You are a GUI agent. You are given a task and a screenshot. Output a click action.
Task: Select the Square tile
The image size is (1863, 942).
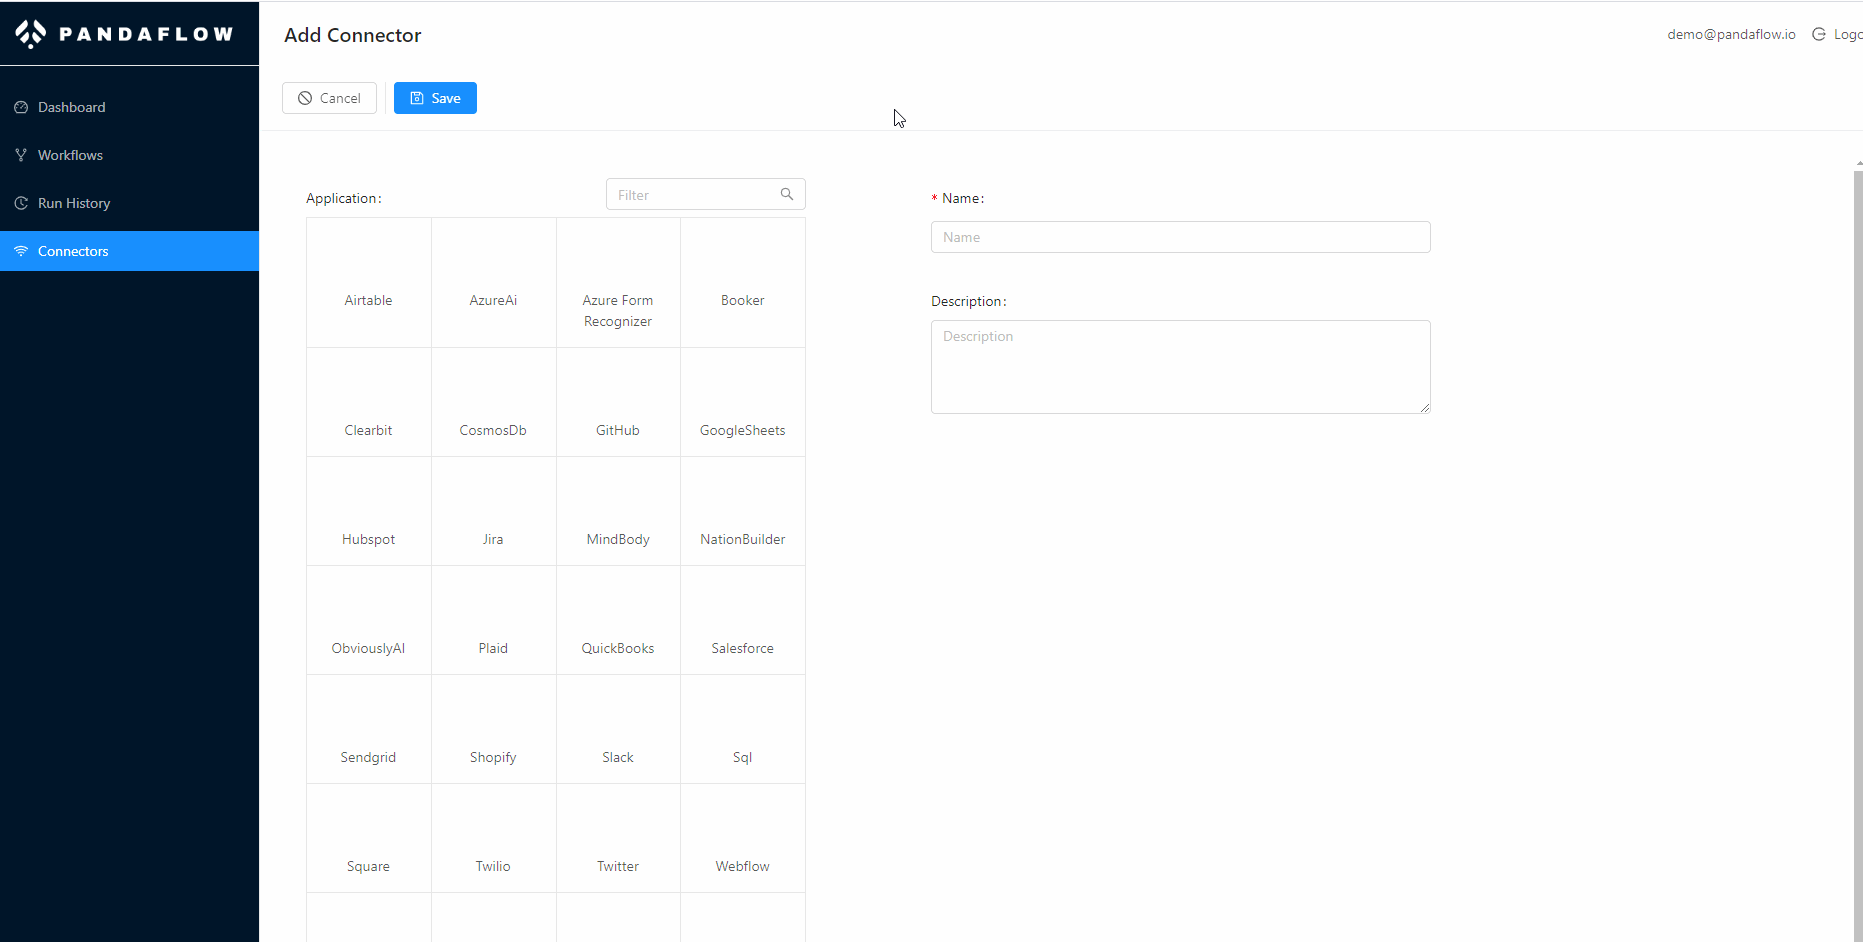tap(368, 838)
